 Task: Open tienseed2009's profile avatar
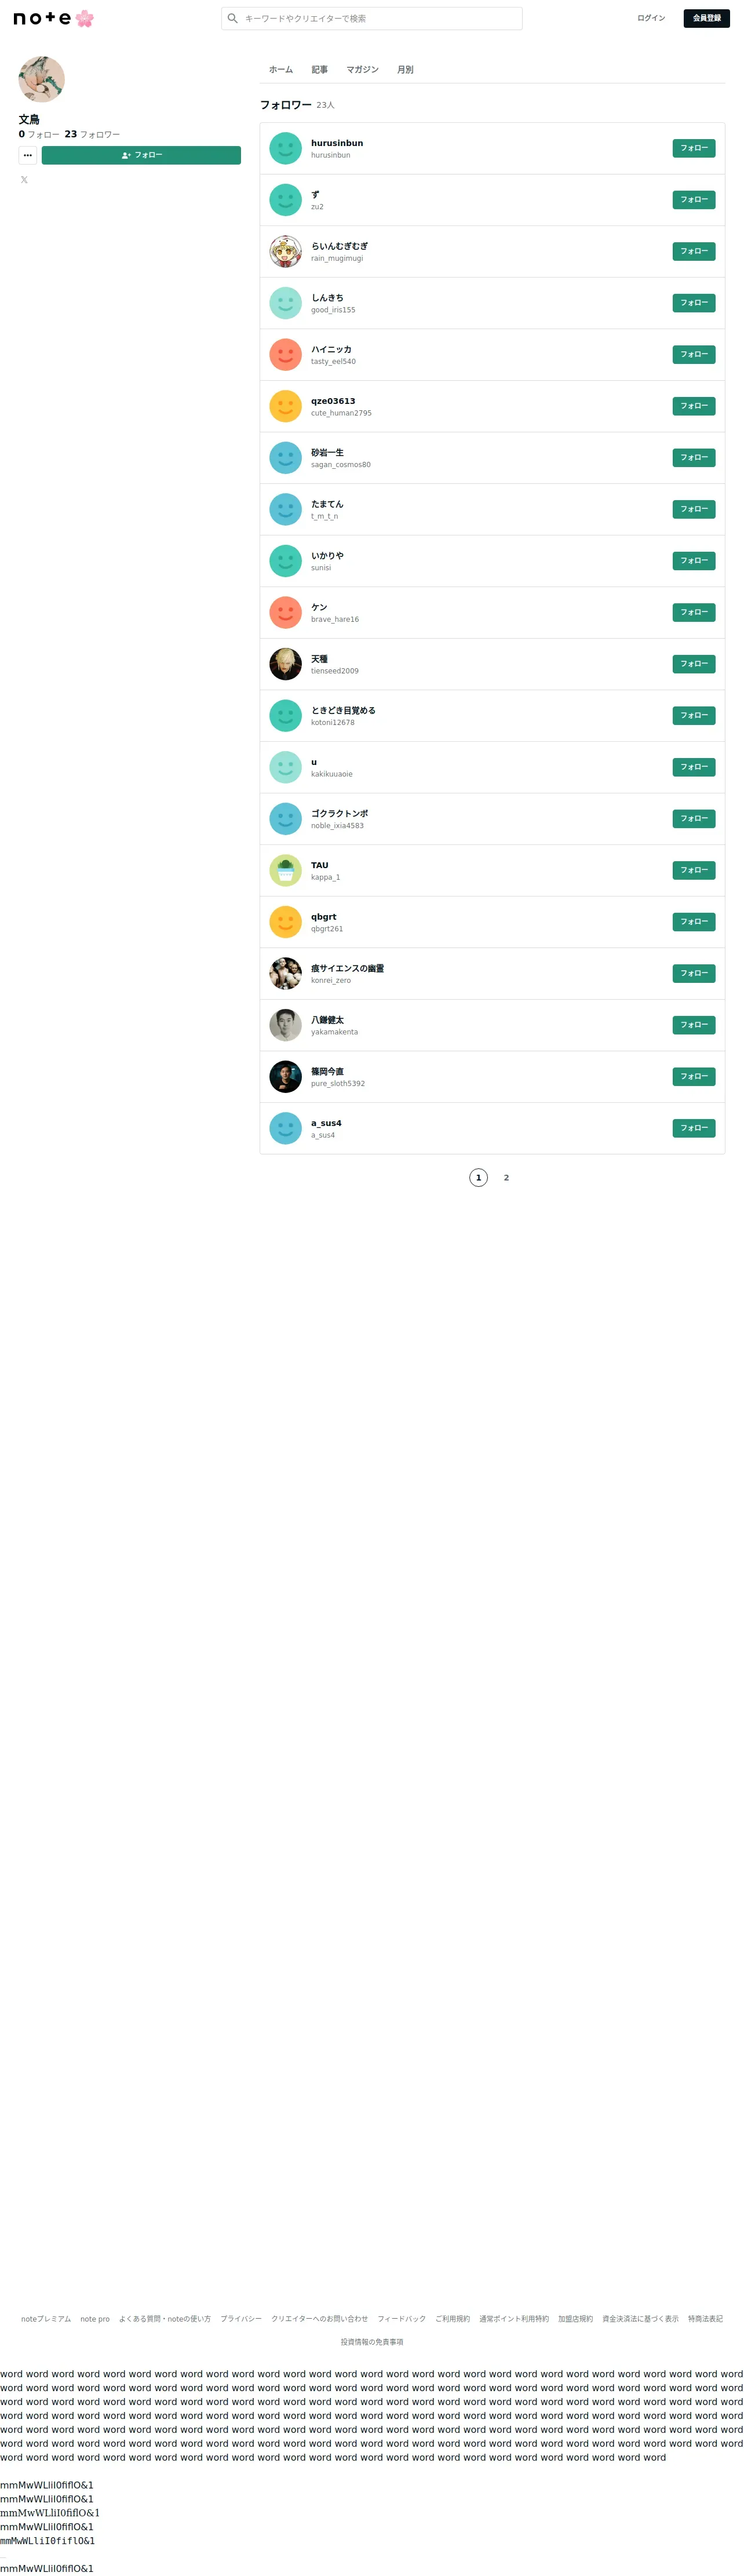tap(285, 664)
